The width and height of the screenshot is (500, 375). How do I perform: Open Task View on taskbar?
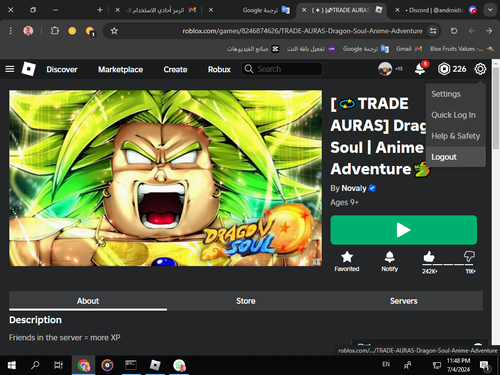tap(59, 365)
